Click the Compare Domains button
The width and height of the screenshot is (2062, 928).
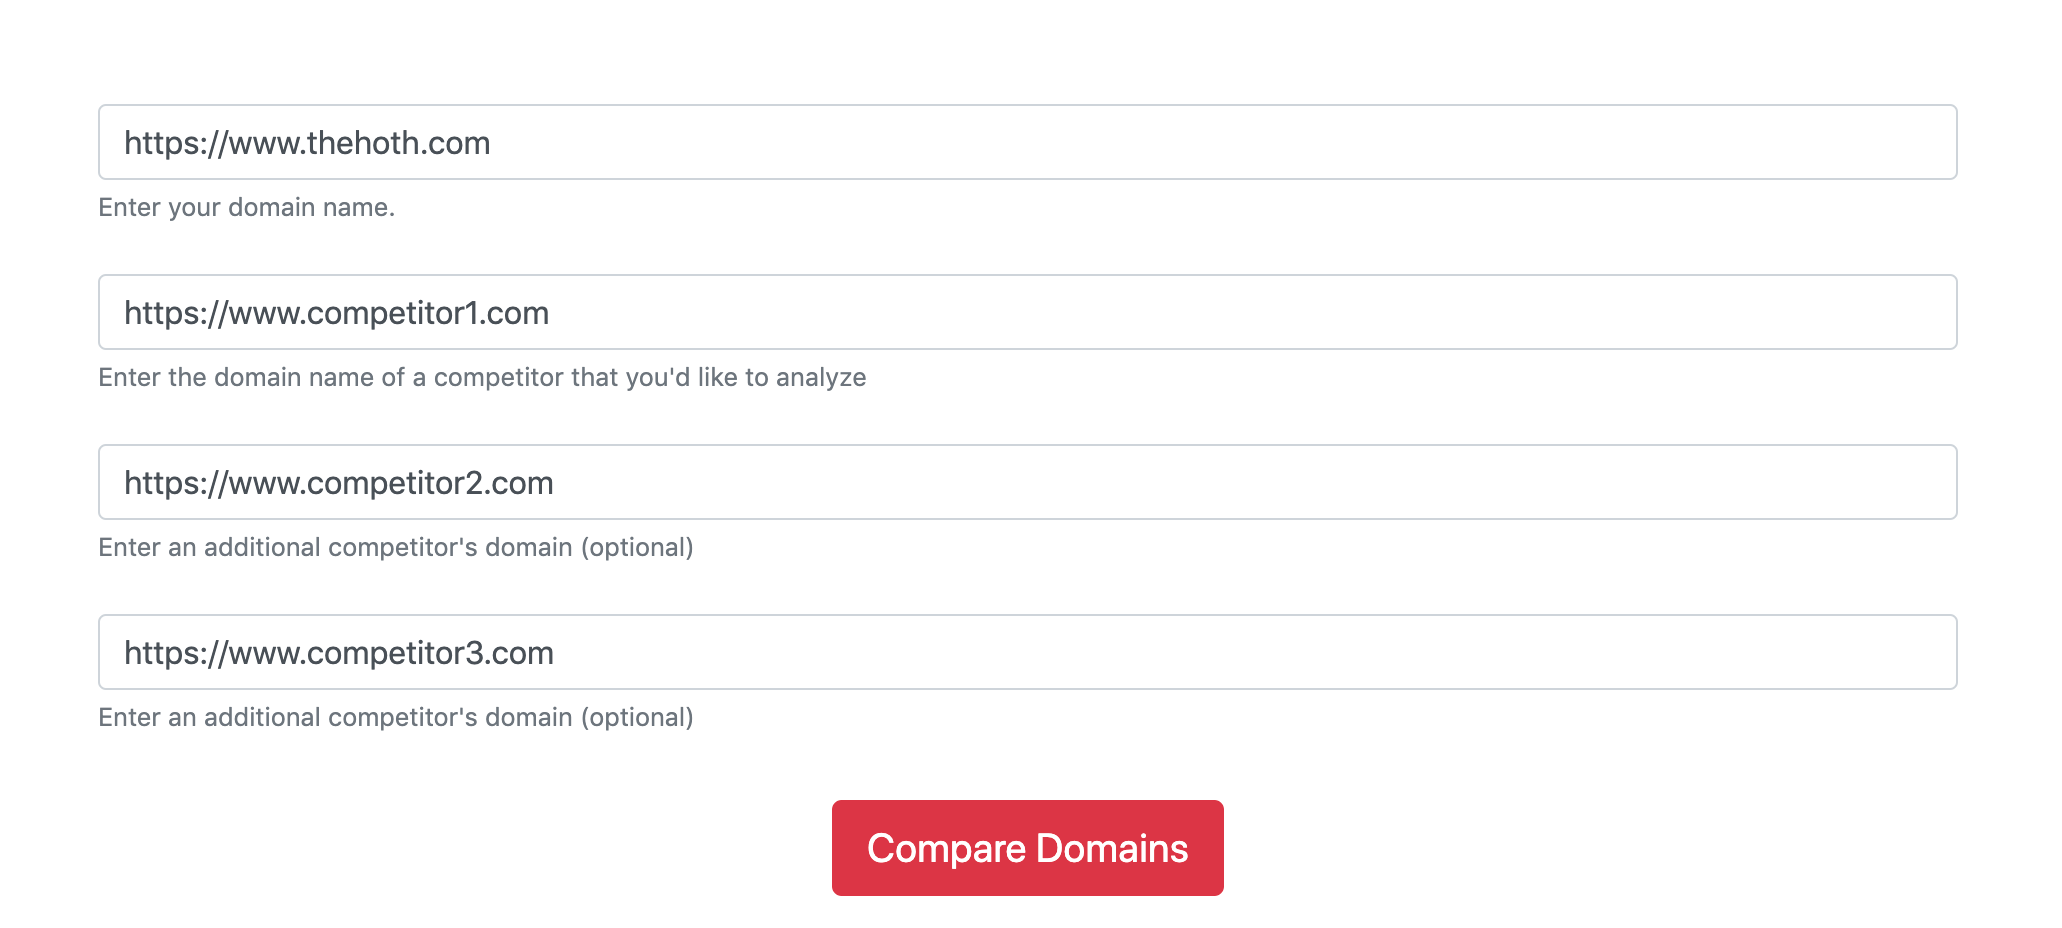1027,848
